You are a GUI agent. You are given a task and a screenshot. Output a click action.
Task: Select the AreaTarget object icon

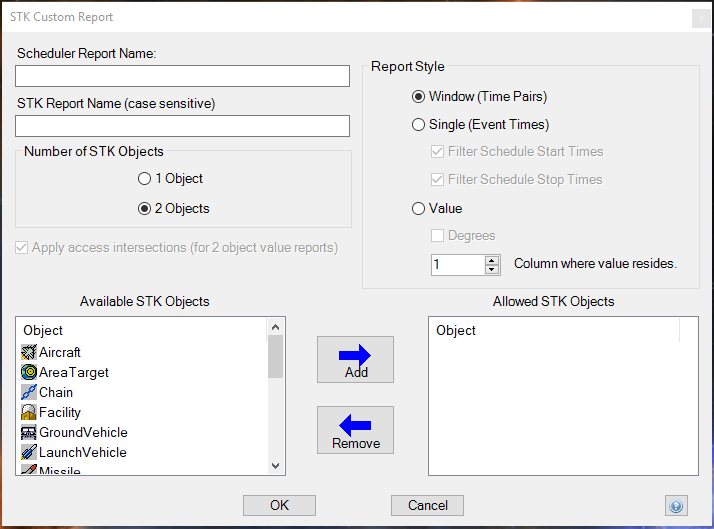[x=29, y=372]
